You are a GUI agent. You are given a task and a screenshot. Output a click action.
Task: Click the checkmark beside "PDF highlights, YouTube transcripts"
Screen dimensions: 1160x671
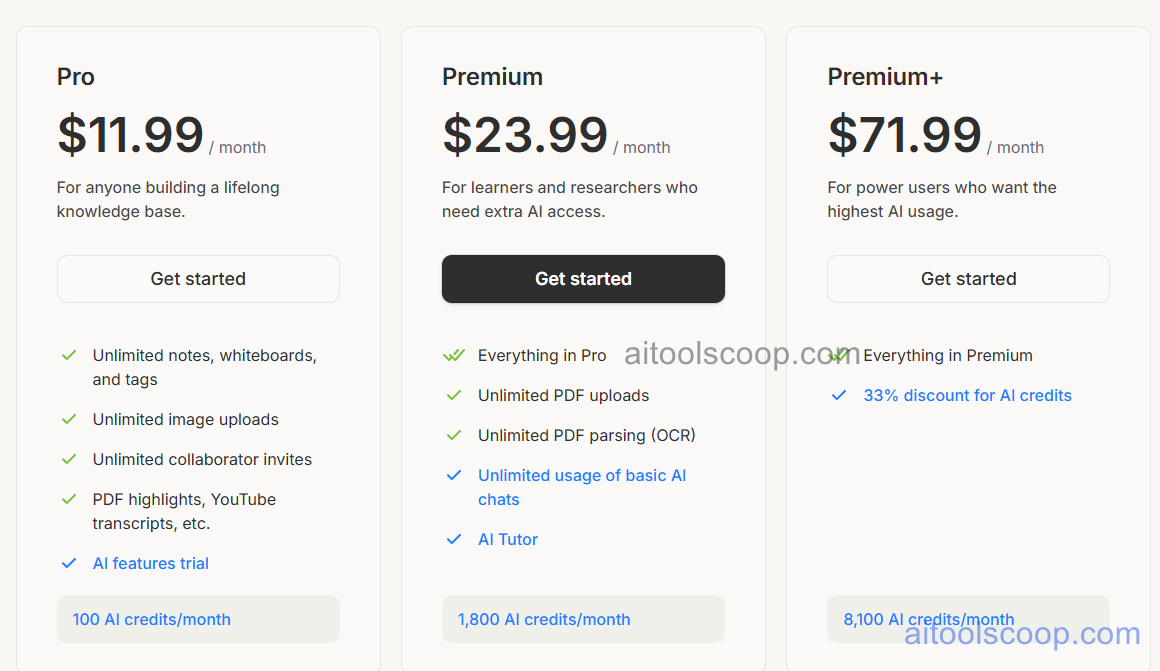click(69, 500)
